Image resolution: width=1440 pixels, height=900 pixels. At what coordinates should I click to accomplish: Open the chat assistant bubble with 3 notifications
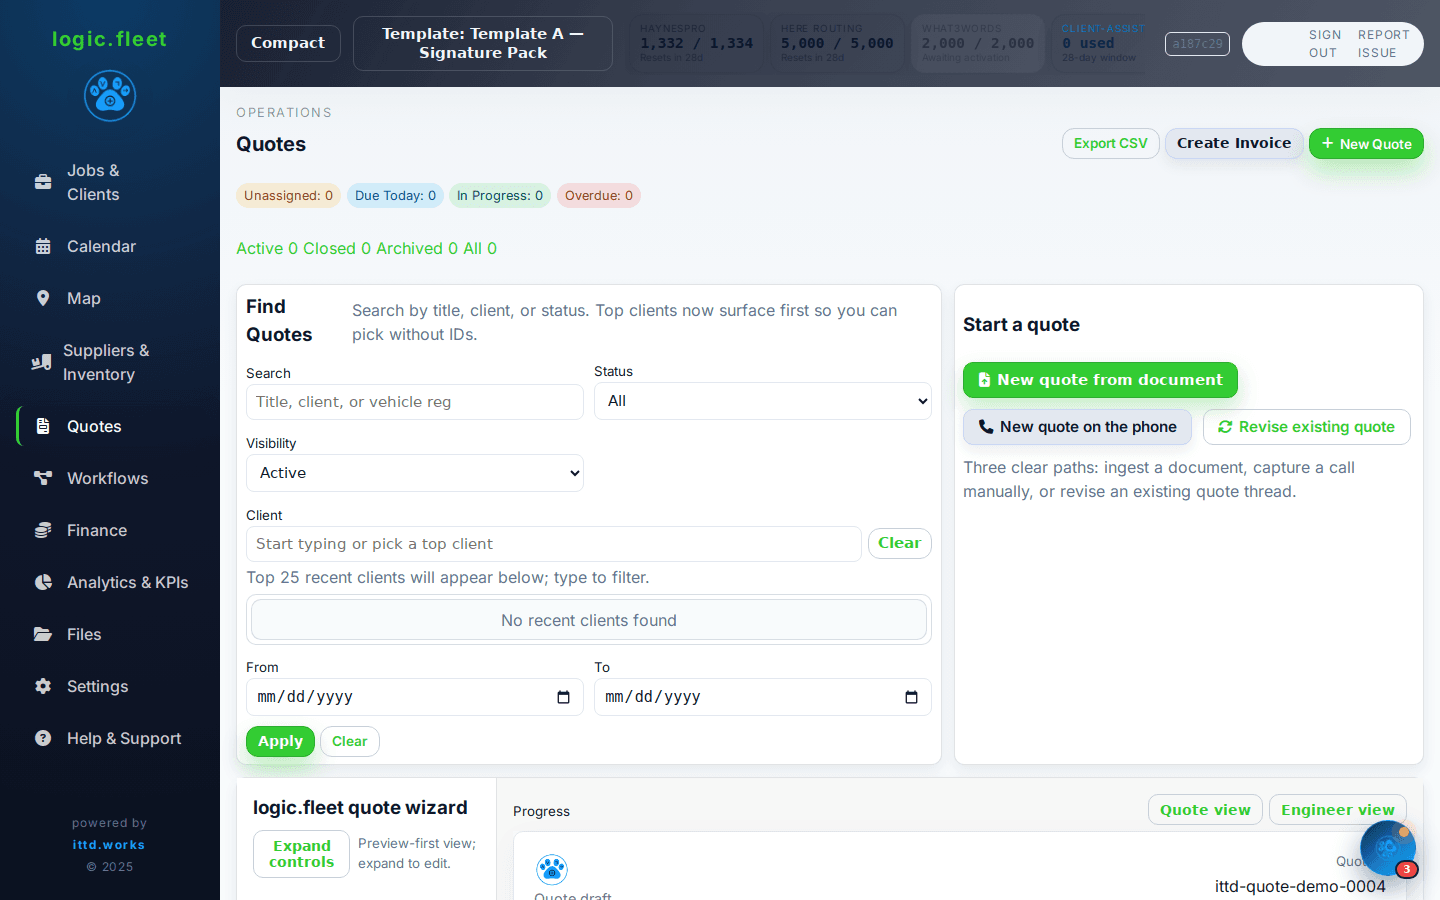[1387, 848]
